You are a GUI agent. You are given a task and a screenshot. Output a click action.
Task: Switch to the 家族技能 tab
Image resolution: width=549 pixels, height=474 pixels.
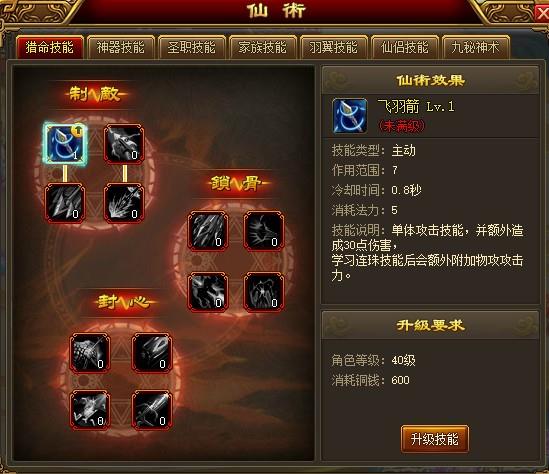[x=263, y=47]
